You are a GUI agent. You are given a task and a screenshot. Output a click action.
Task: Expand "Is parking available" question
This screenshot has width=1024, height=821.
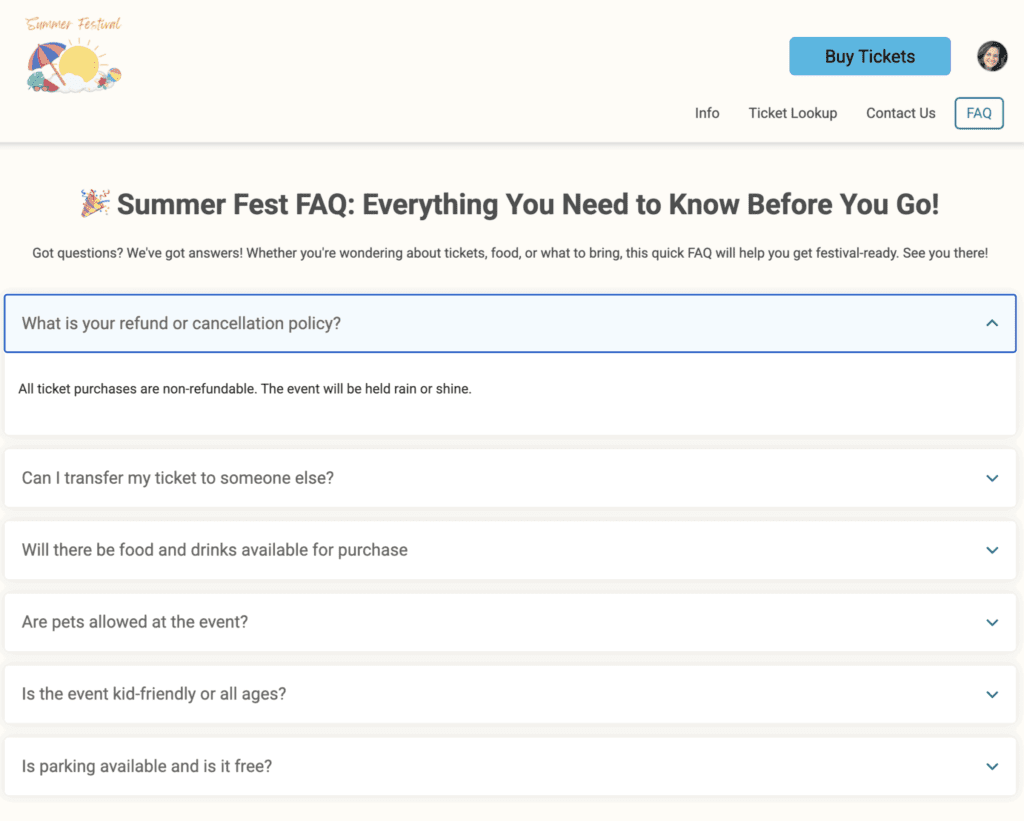pyautogui.click(x=147, y=766)
